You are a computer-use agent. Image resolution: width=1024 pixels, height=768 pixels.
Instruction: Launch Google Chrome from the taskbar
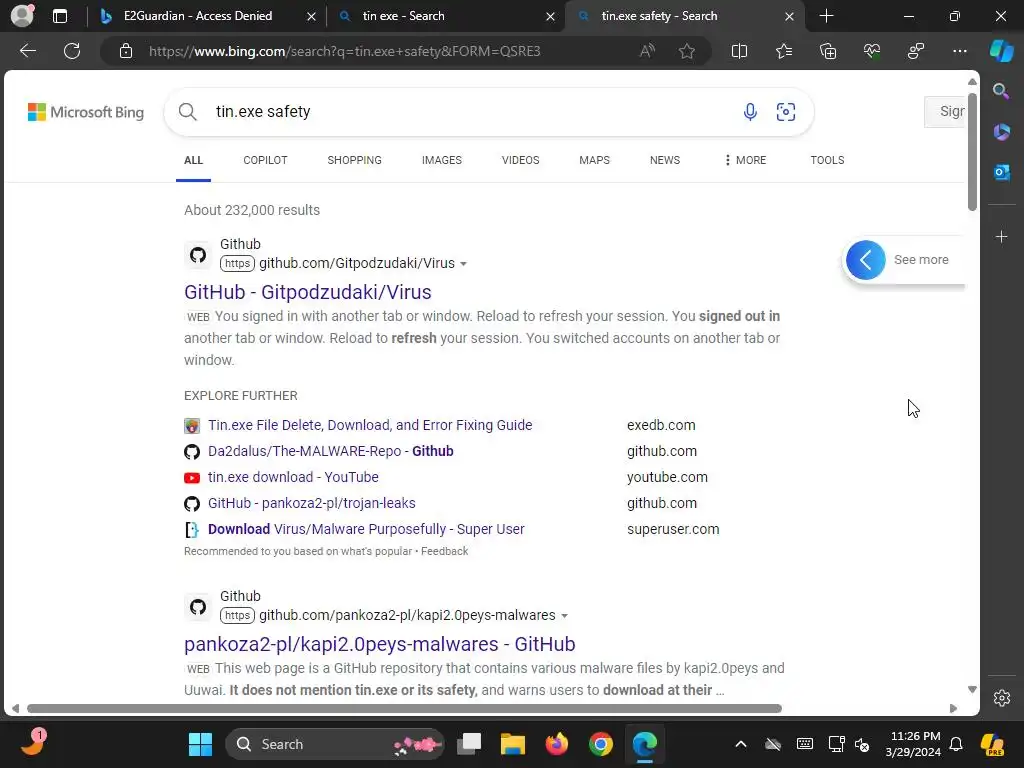[x=600, y=744]
